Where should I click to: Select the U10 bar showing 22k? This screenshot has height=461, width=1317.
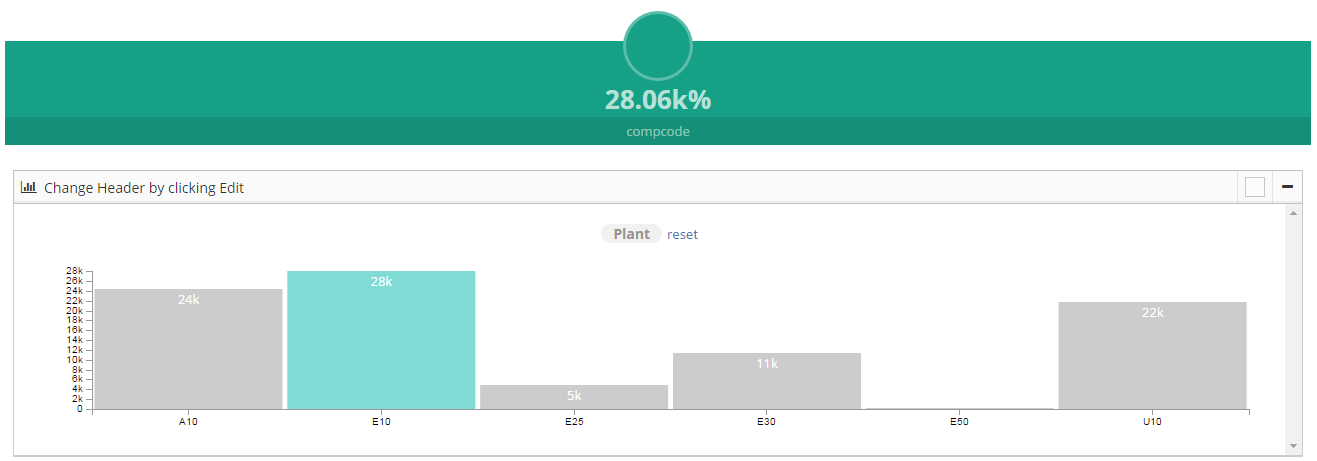(x=1153, y=355)
